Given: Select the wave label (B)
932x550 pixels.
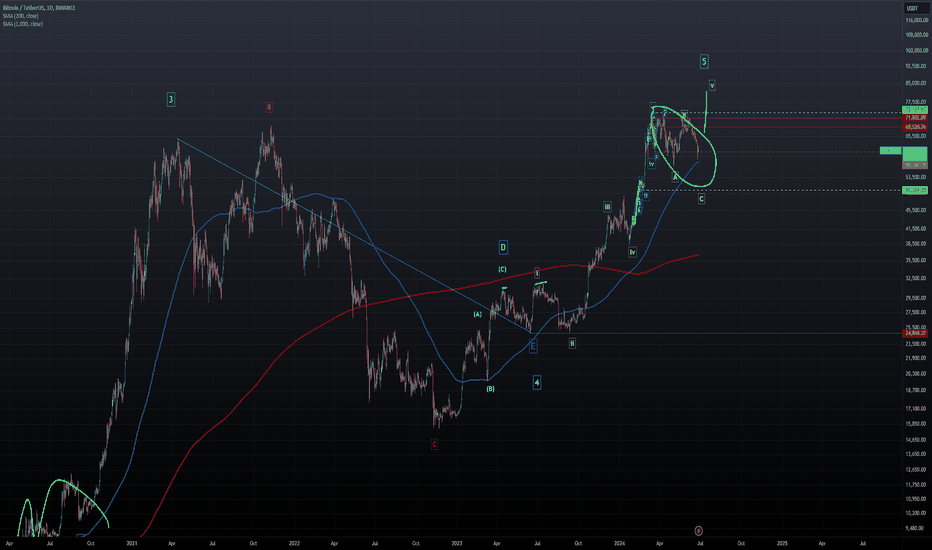Looking at the screenshot, I should pos(490,389).
